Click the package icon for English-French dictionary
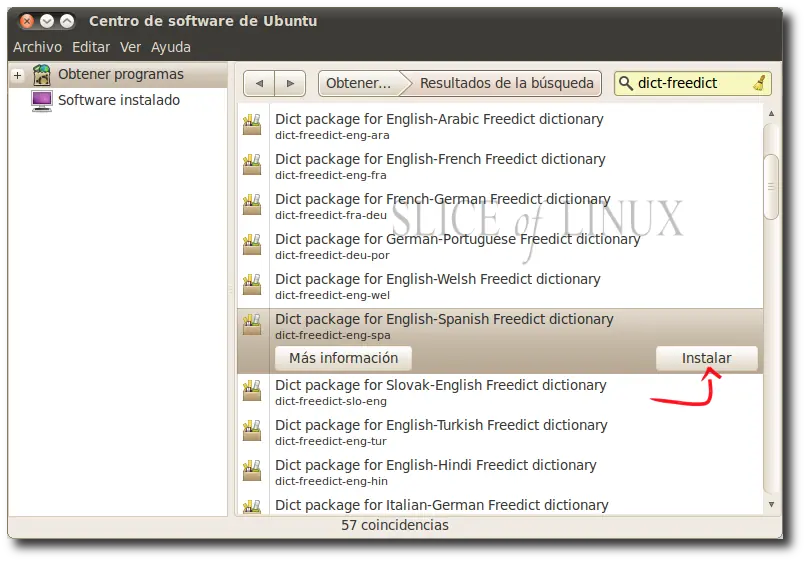 (252, 165)
